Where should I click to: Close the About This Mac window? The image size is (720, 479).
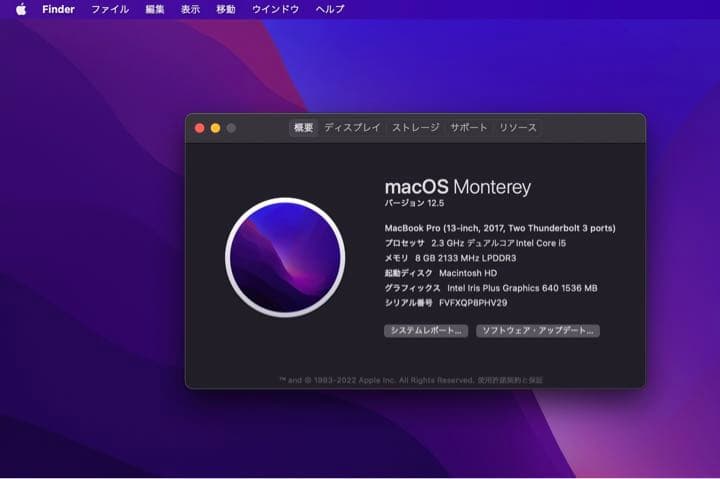[200, 128]
